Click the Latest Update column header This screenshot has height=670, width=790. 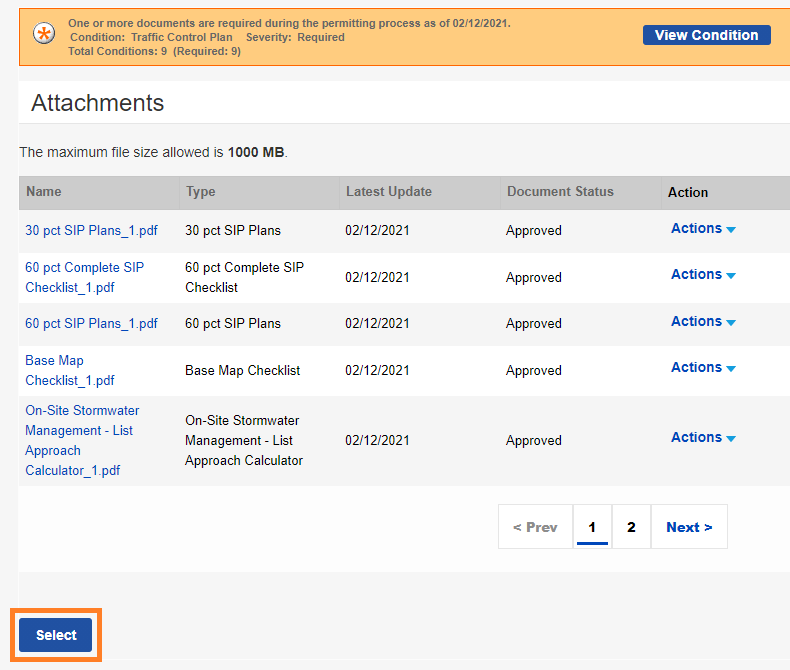pyautogui.click(x=389, y=192)
